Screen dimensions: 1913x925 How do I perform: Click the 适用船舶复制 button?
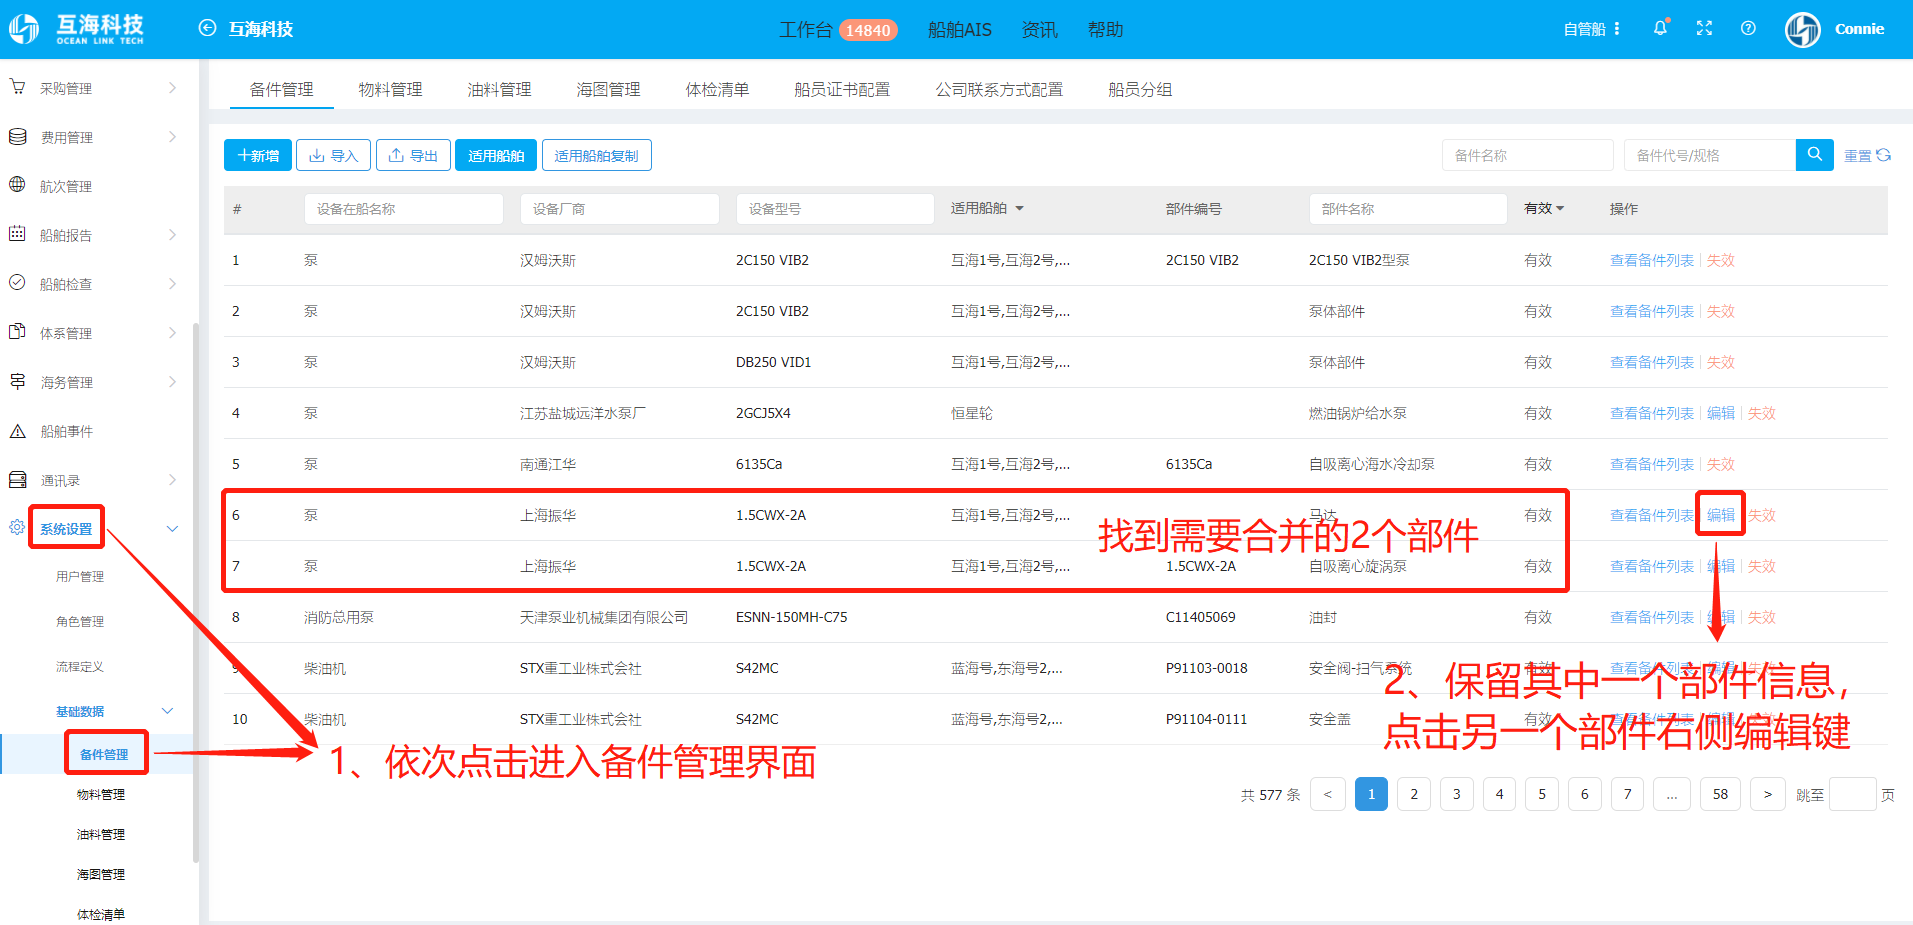(x=597, y=155)
